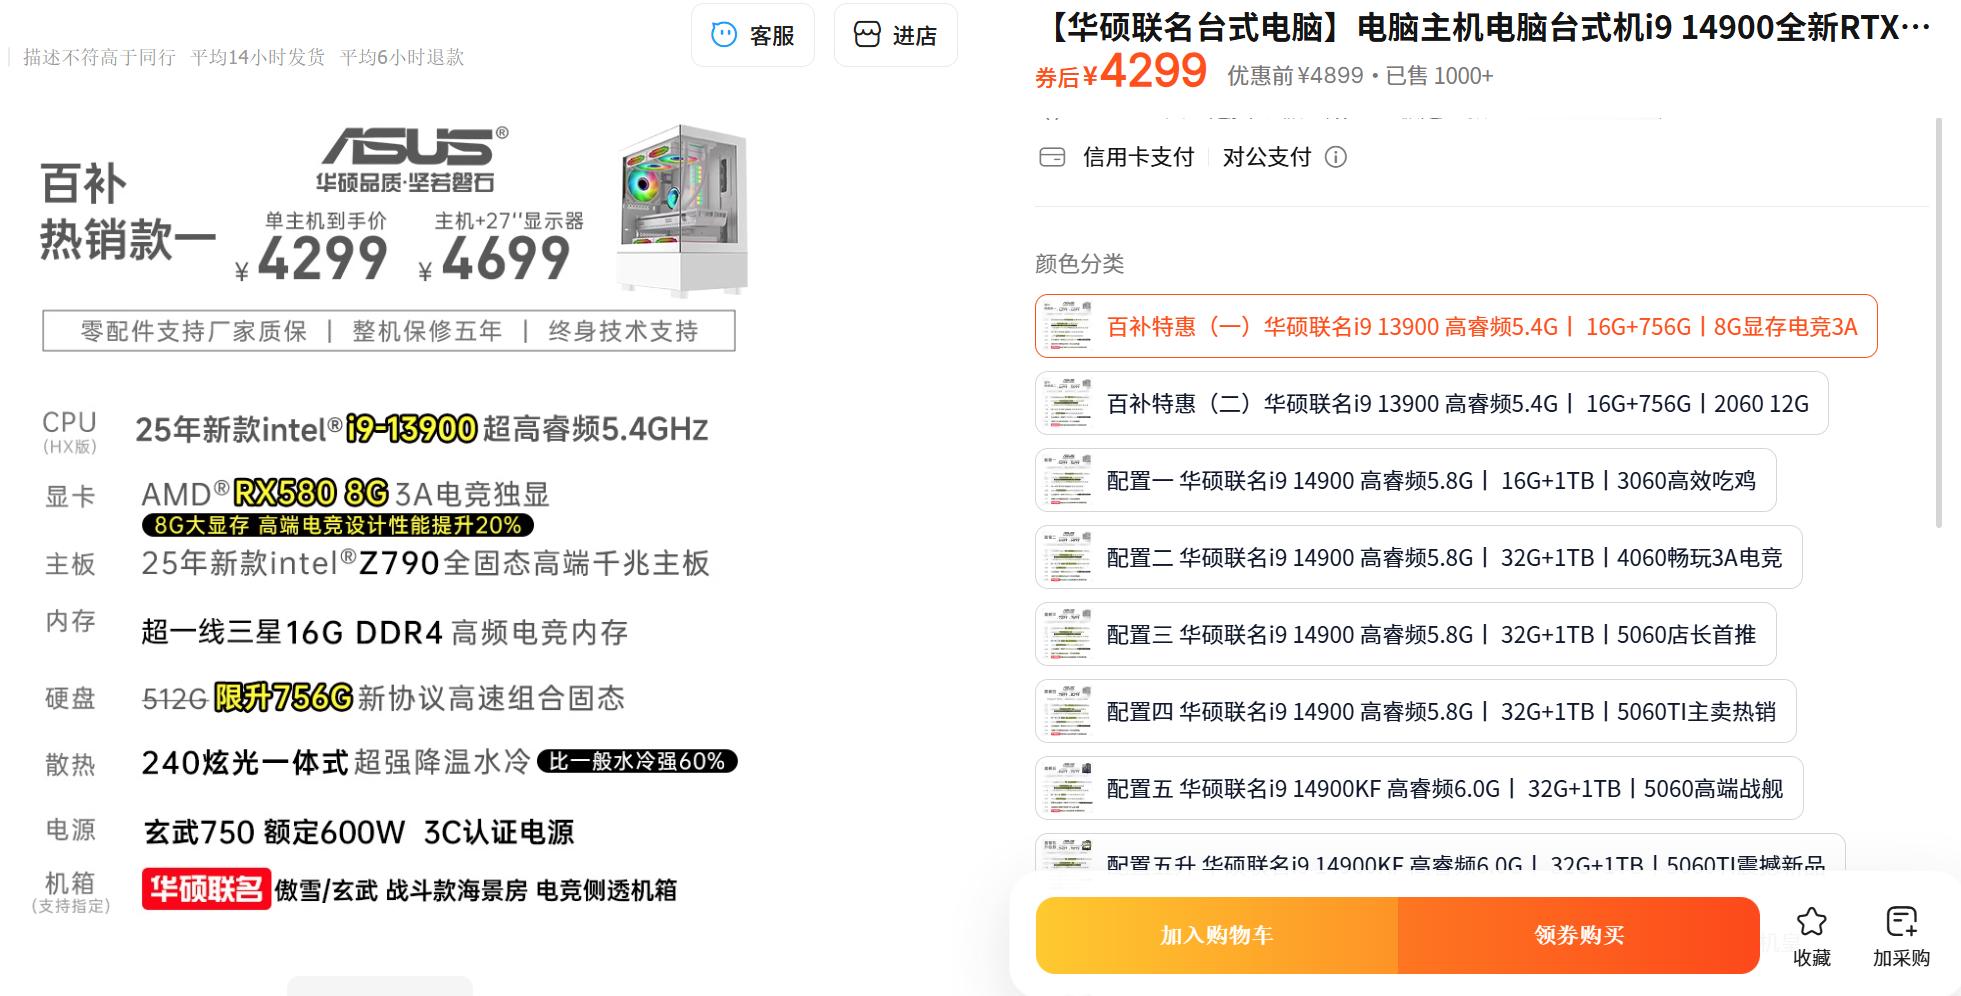Click the add to purchase list (加采购) icon
The width and height of the screenshot is (1961, 996).
[1900, 922]
